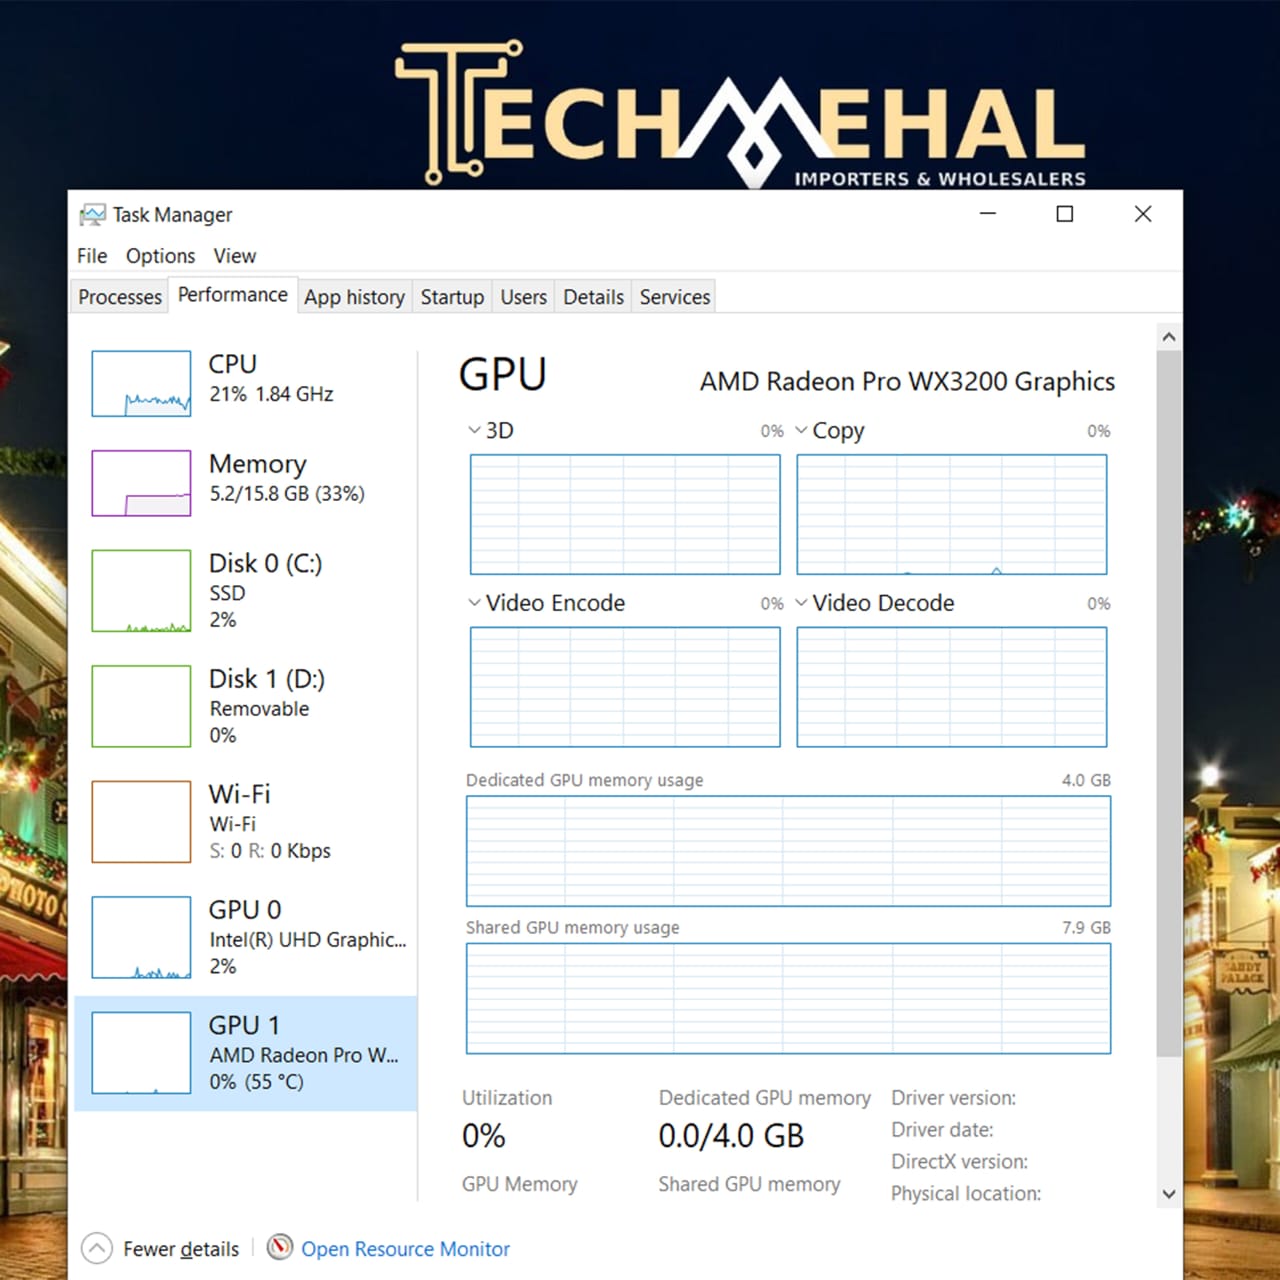Click the Dedicated GPU memory usage graph
1280x1280 pixels.
(x=788, y=851)
